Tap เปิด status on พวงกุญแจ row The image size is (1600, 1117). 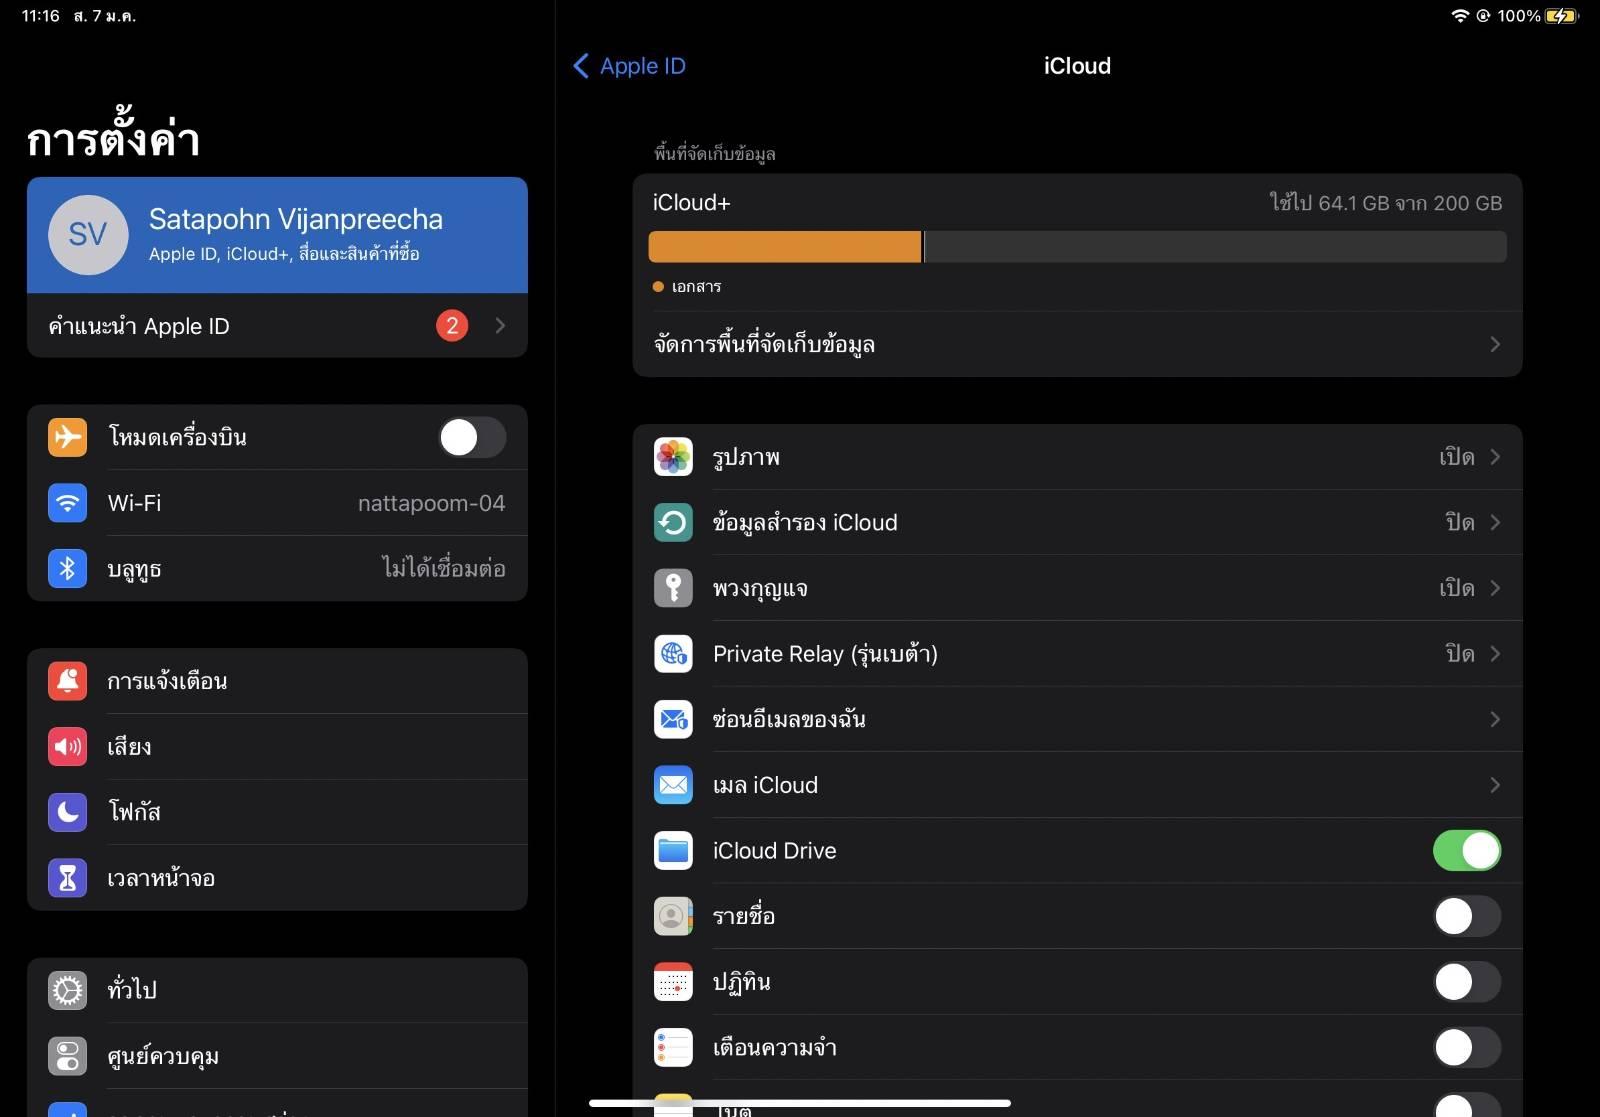tap(1457, 588)
